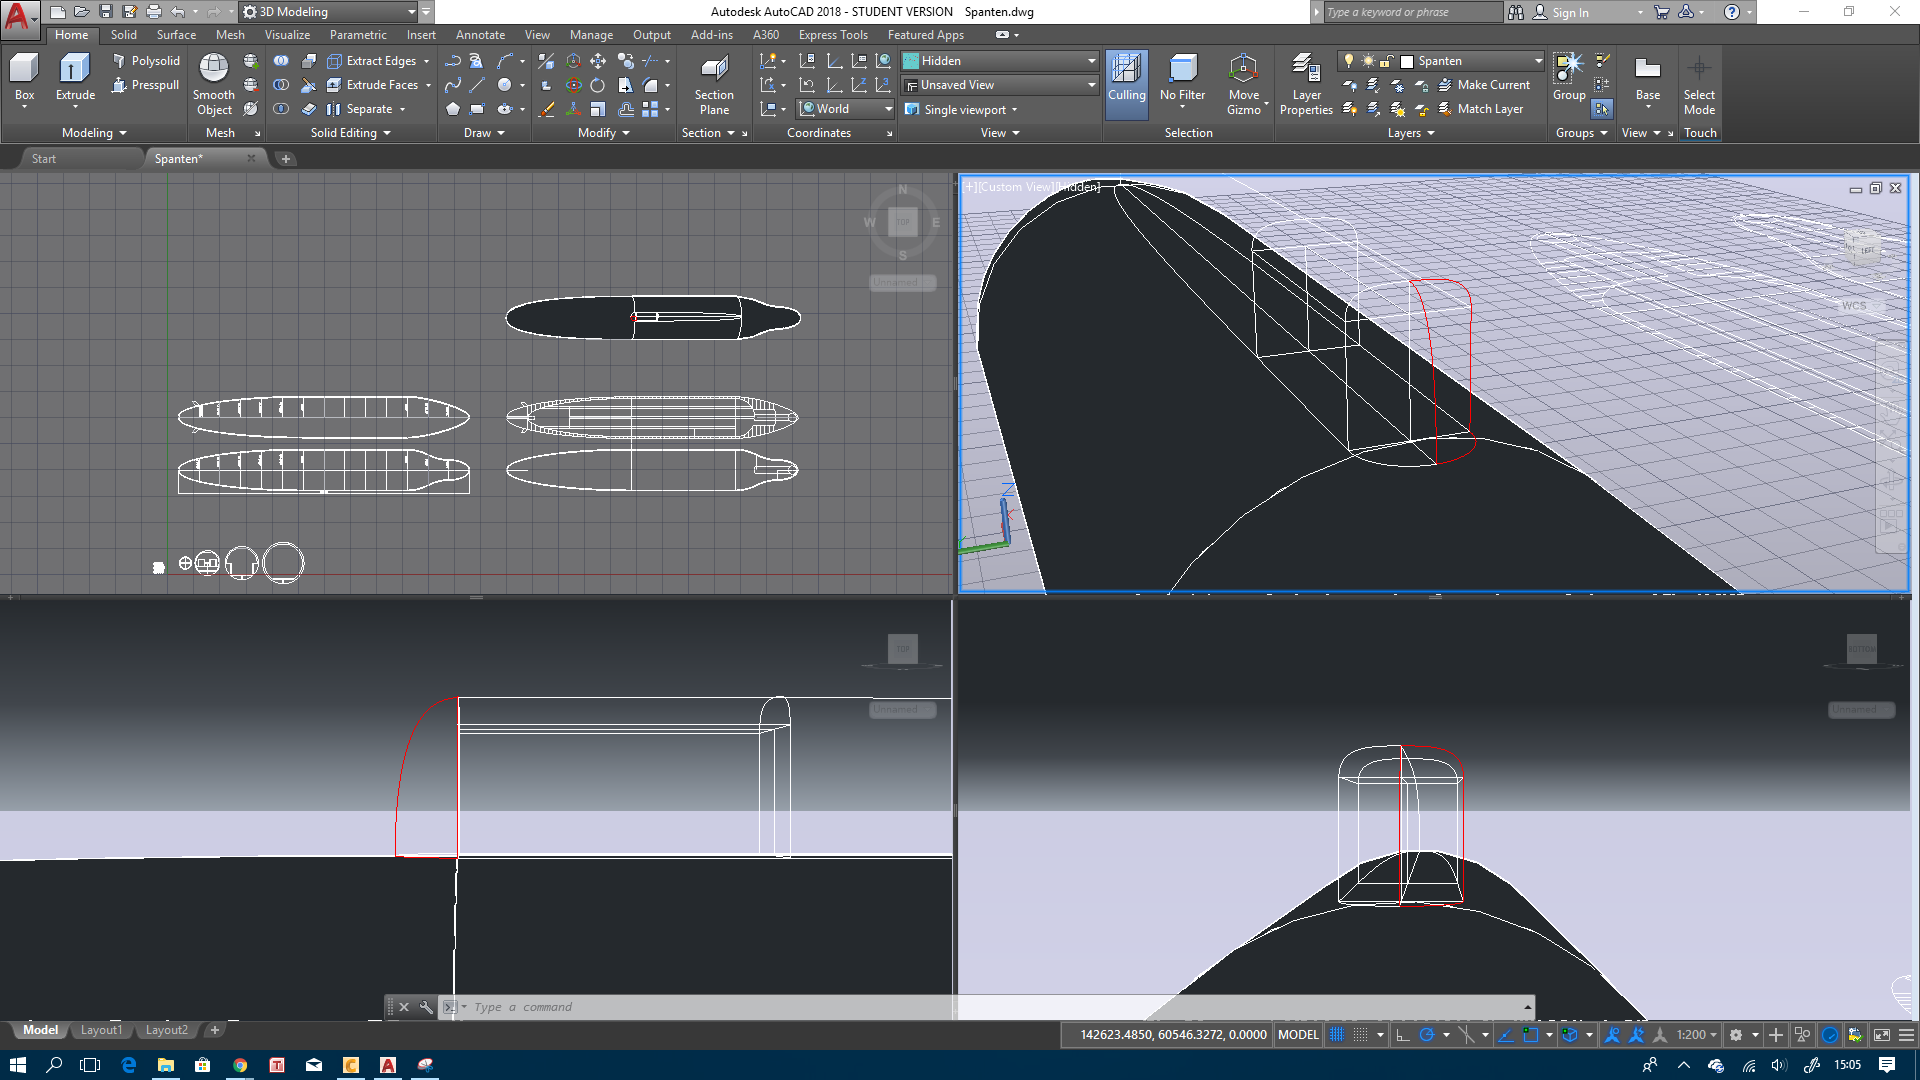
Task: Click the Match Layer button
Action: (1480, 109)
